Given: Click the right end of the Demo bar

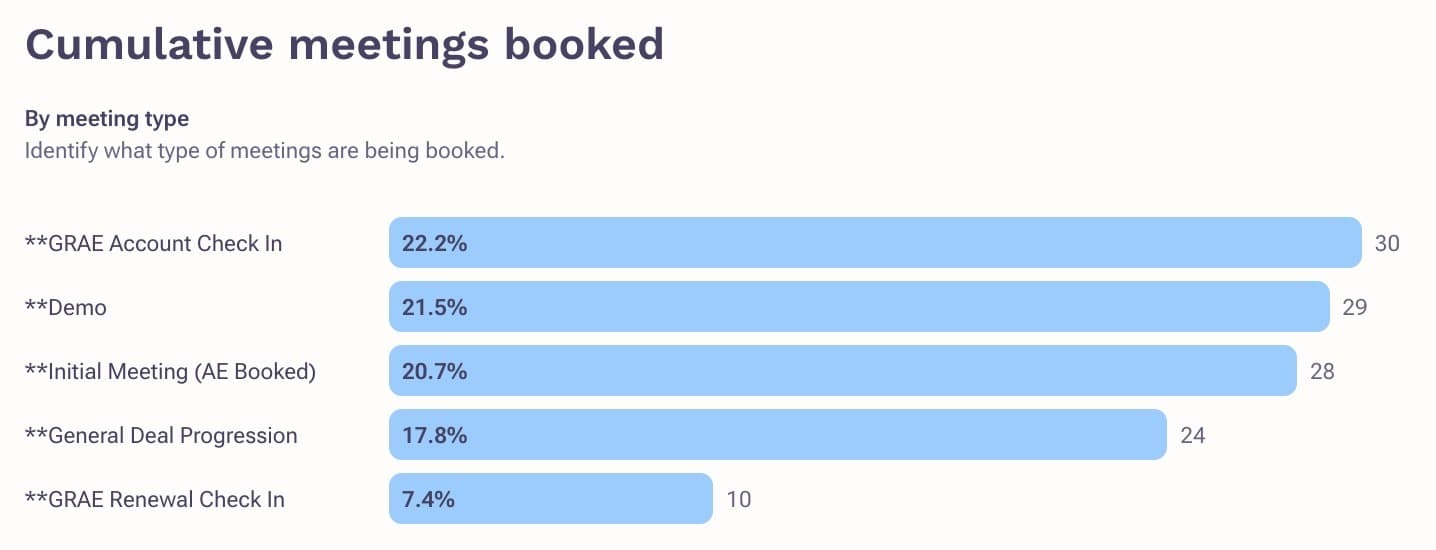Looking at the screenshot, I should point(1318,307).
